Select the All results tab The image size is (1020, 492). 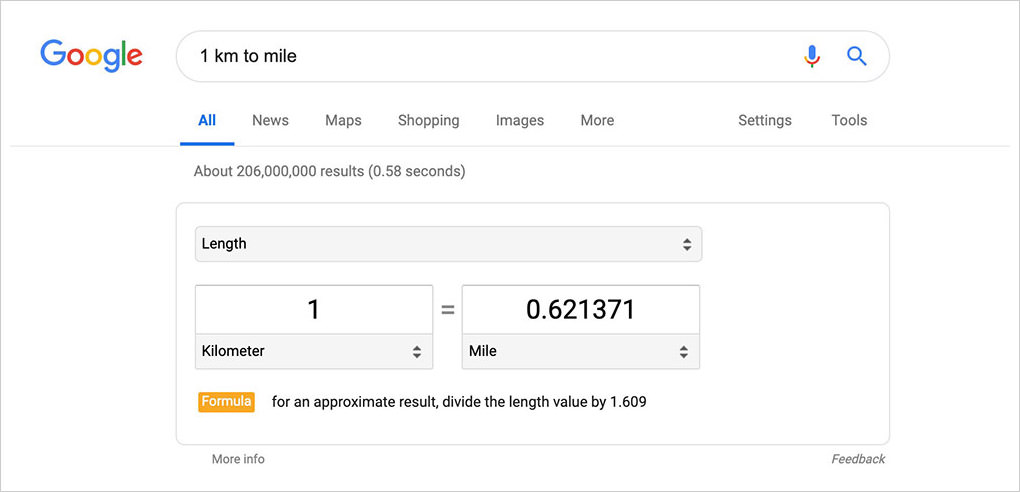pos(207,120)
